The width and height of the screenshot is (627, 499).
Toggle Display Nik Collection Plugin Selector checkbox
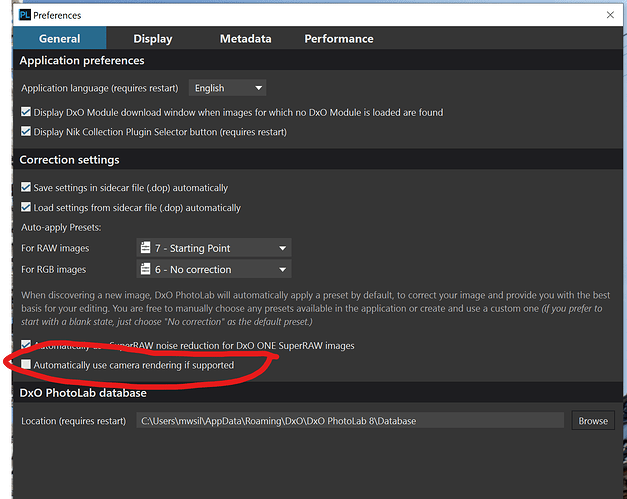(26, 132)
